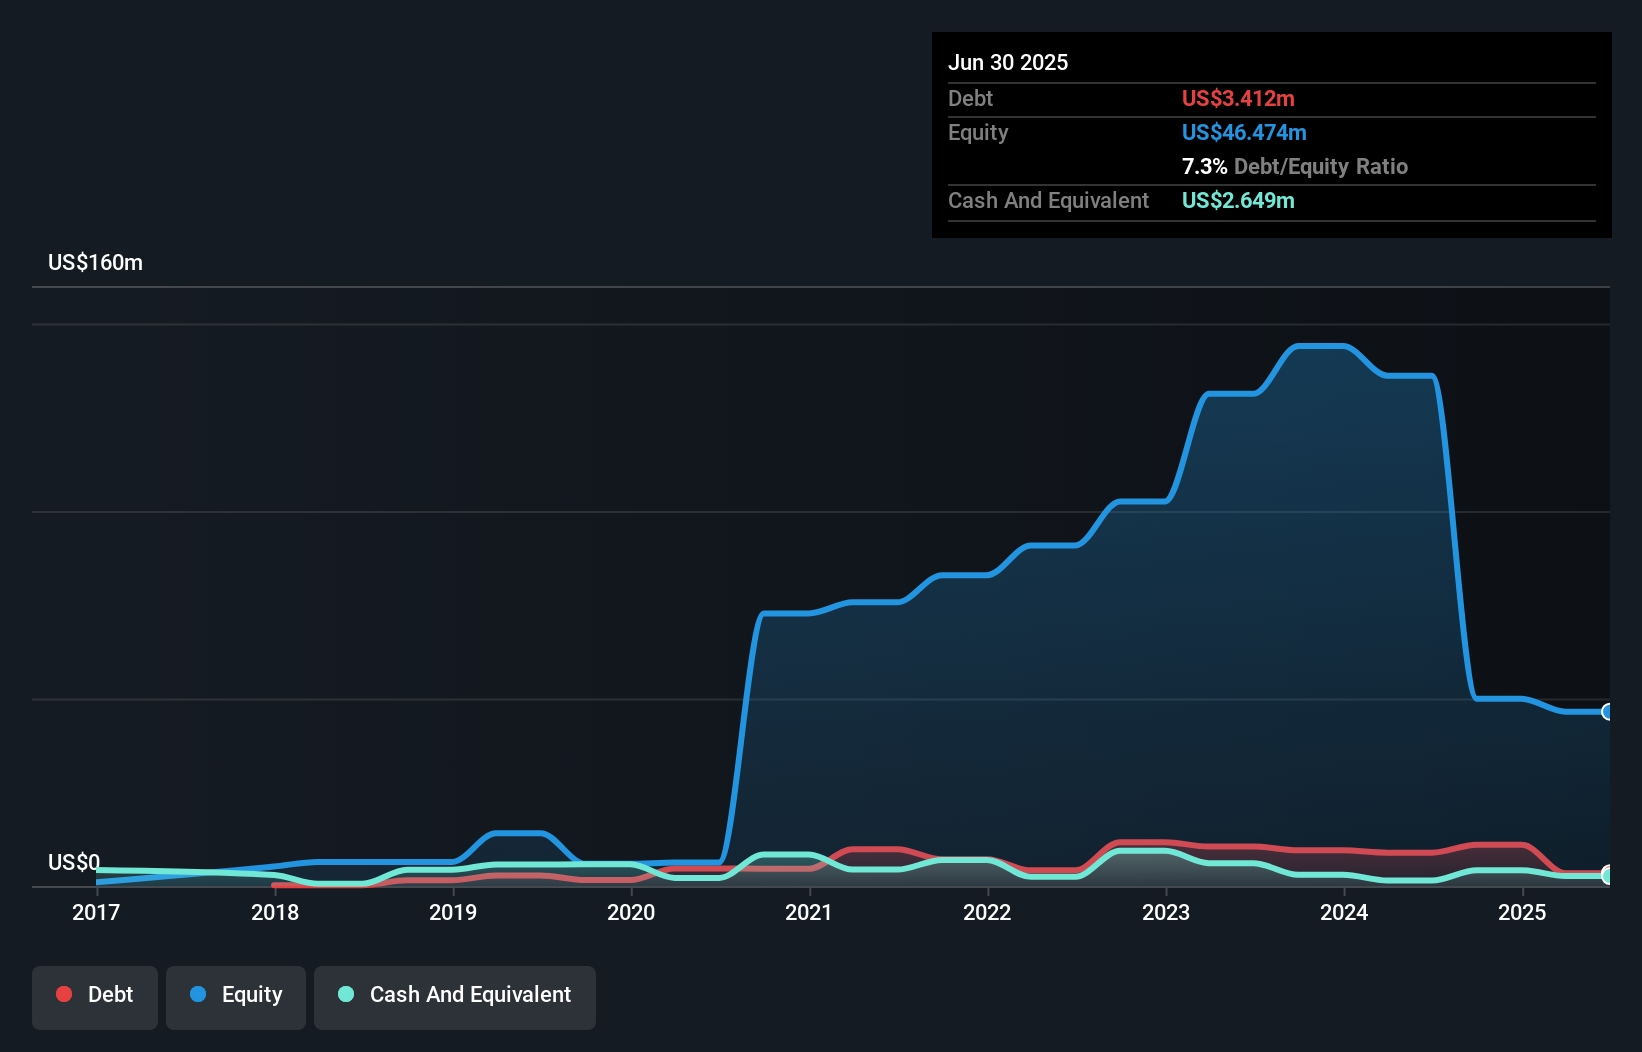This screenshot has height=1052, width=1642.
Task: Click the teal US$2.649m cash value
Action: coord(1238,200)
